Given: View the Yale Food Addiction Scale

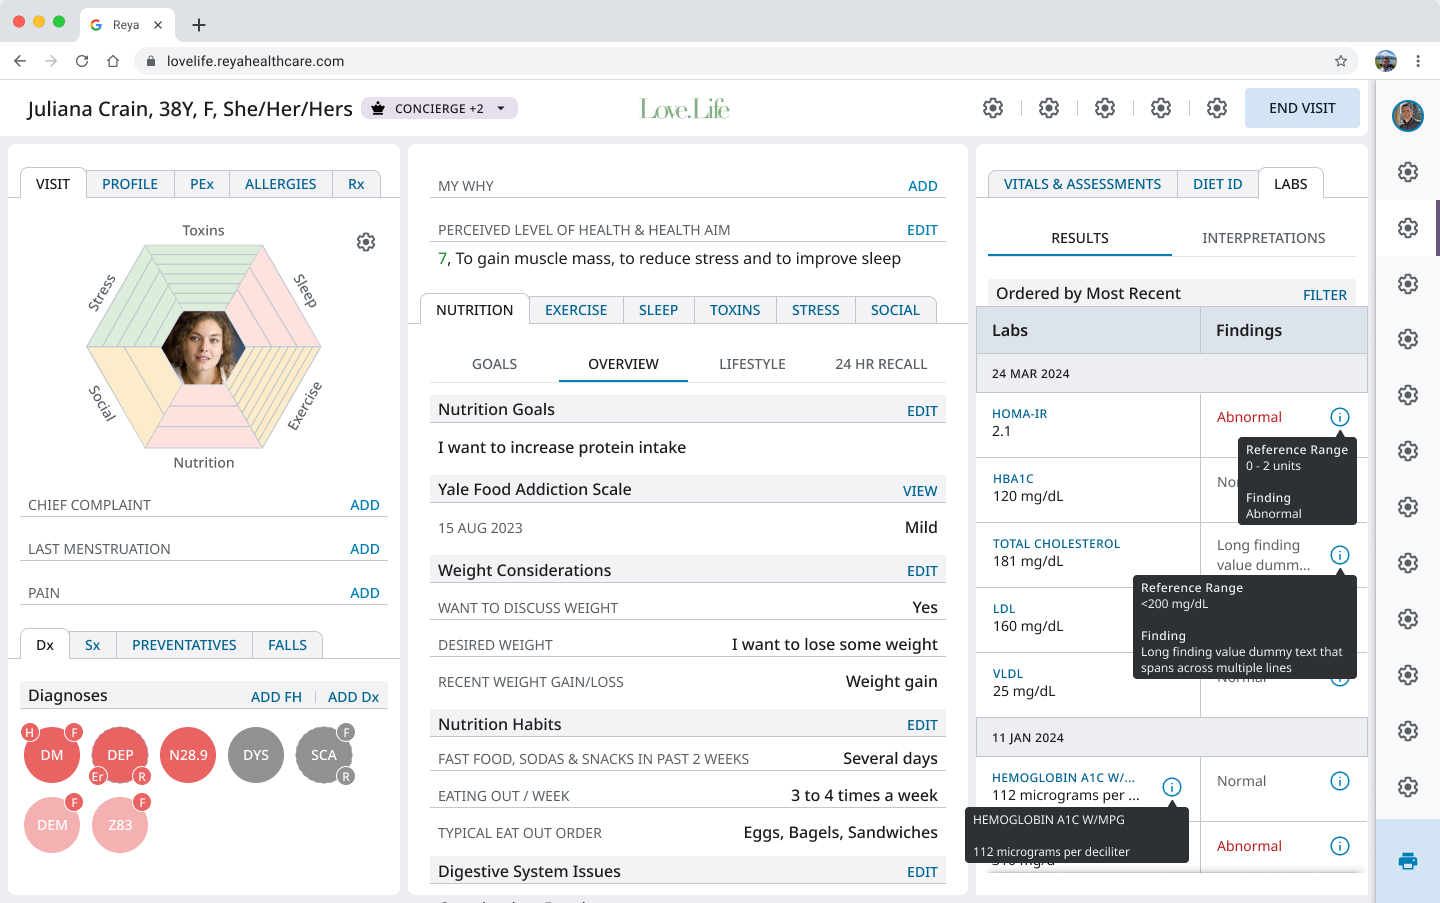Looking at the screenshot, I should 919,491.
